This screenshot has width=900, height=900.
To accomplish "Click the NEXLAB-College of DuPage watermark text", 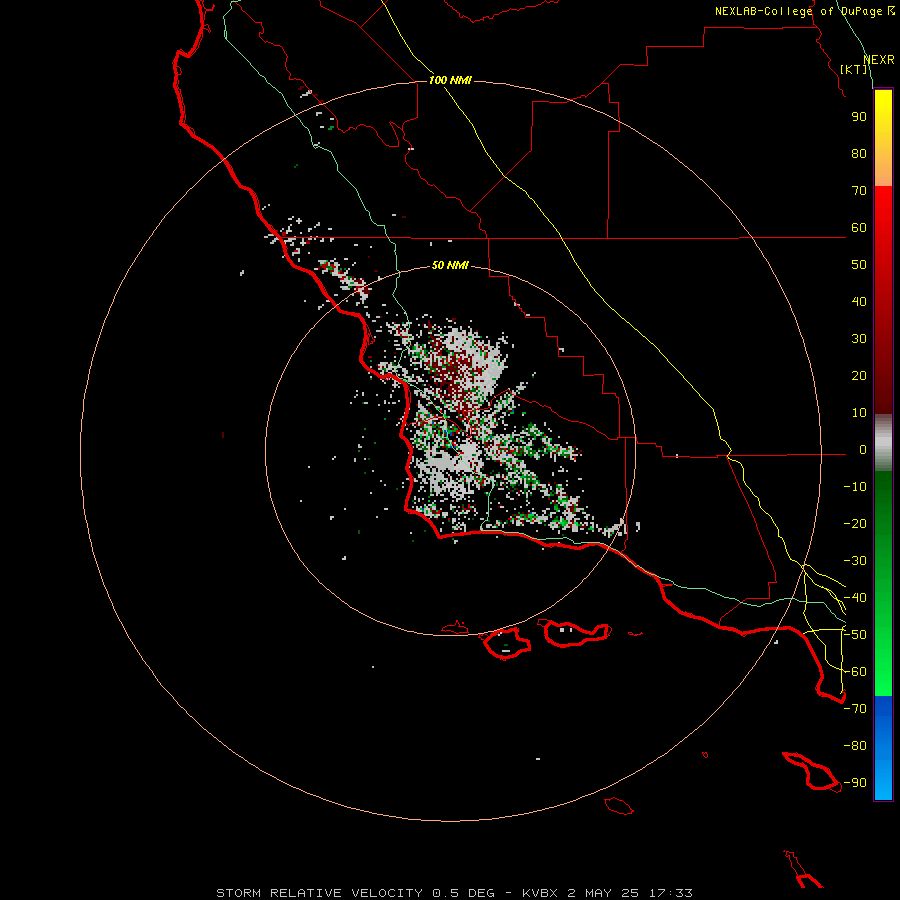I will click(x=804, y=11).
